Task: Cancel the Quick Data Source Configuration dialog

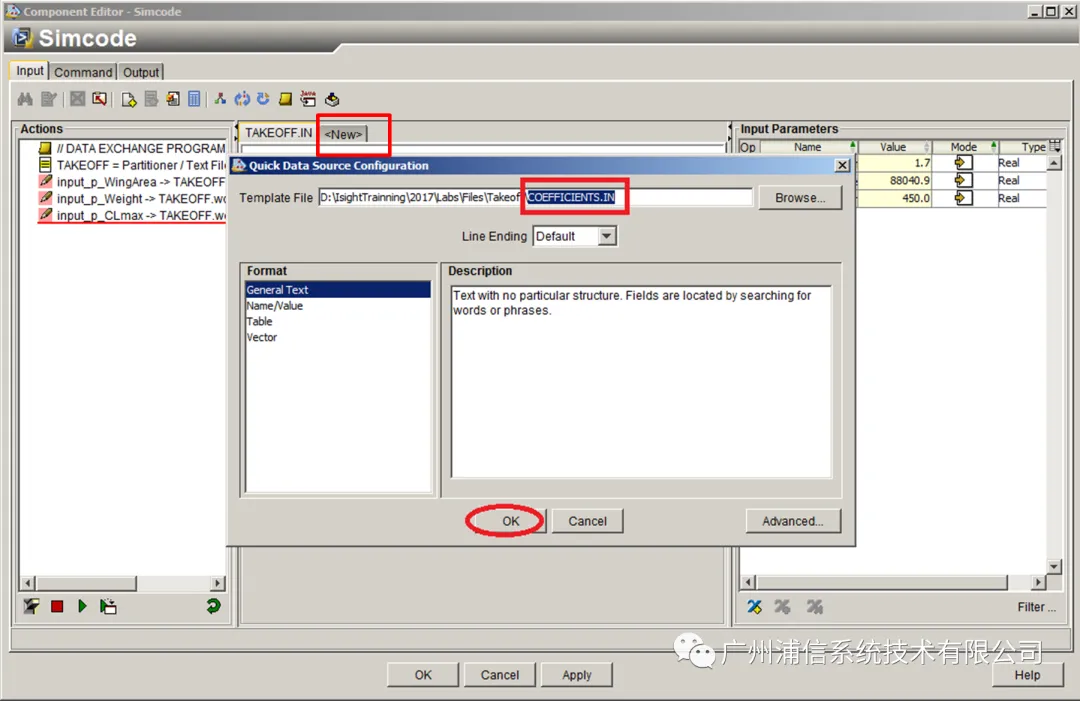Action: pos(588,521)
